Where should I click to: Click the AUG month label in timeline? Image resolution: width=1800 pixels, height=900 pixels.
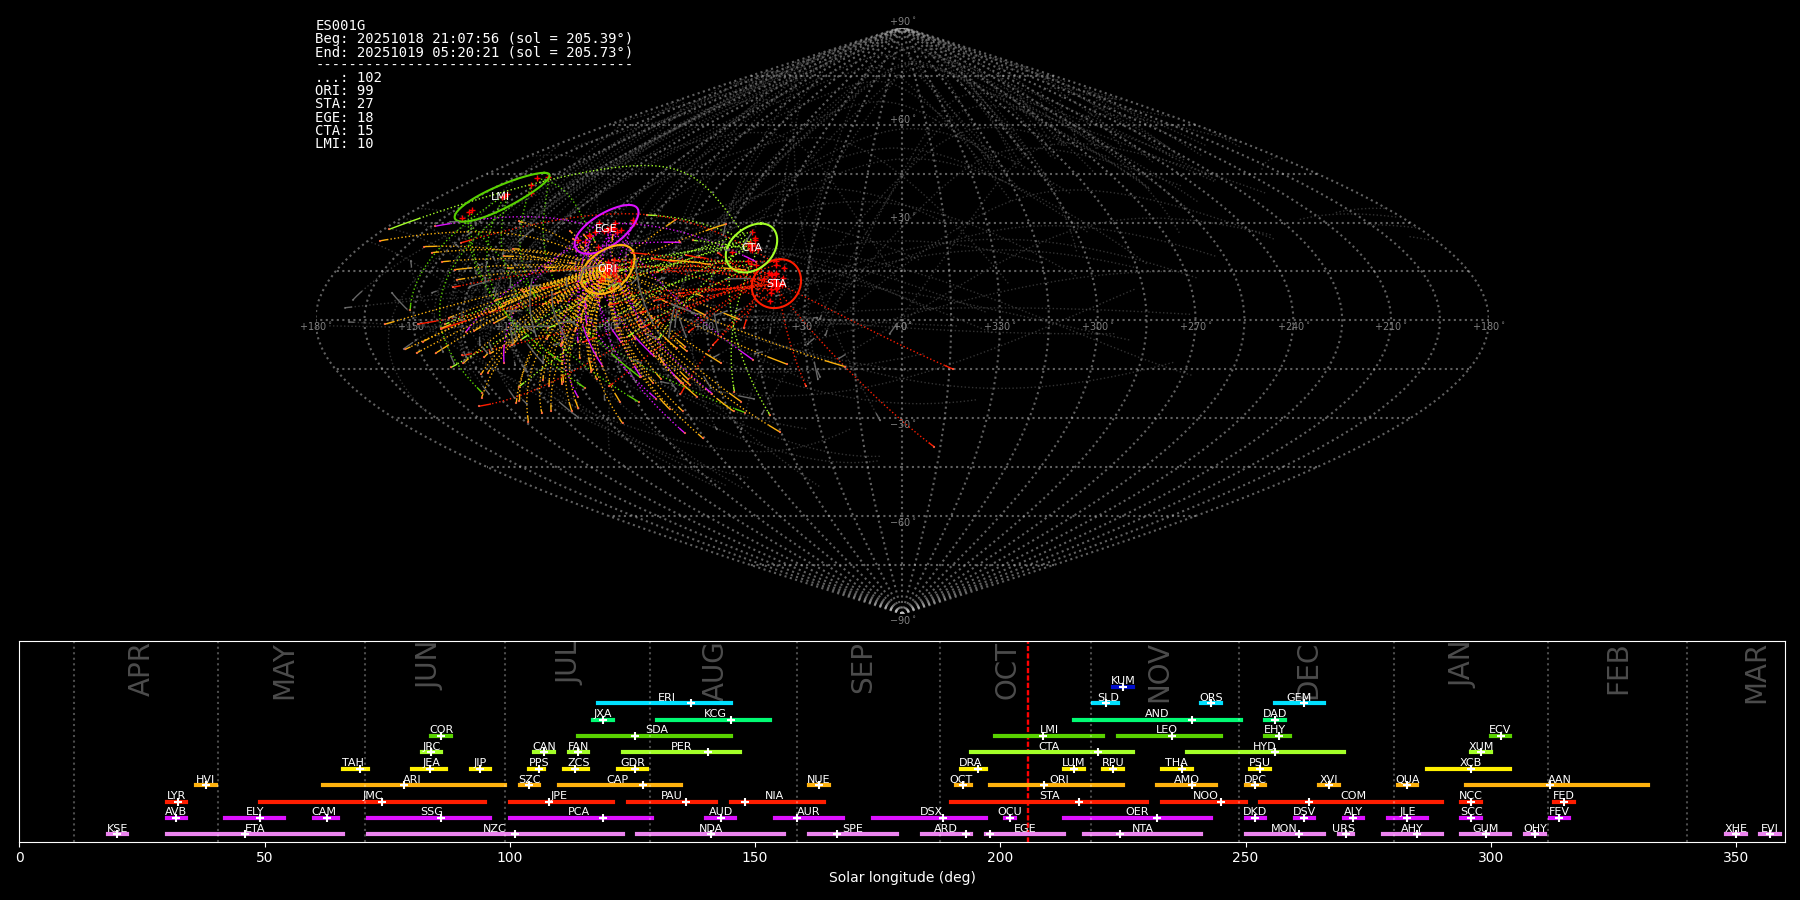[713, 670]
